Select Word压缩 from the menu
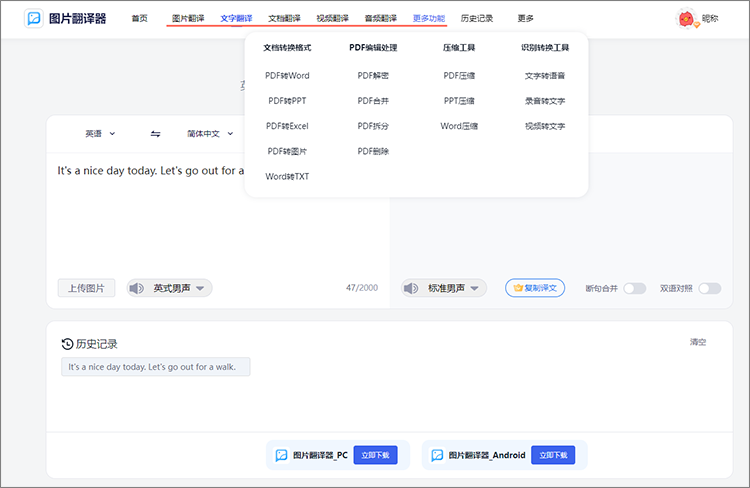Screen dimensions: 750x488 [x=459, y=126]
